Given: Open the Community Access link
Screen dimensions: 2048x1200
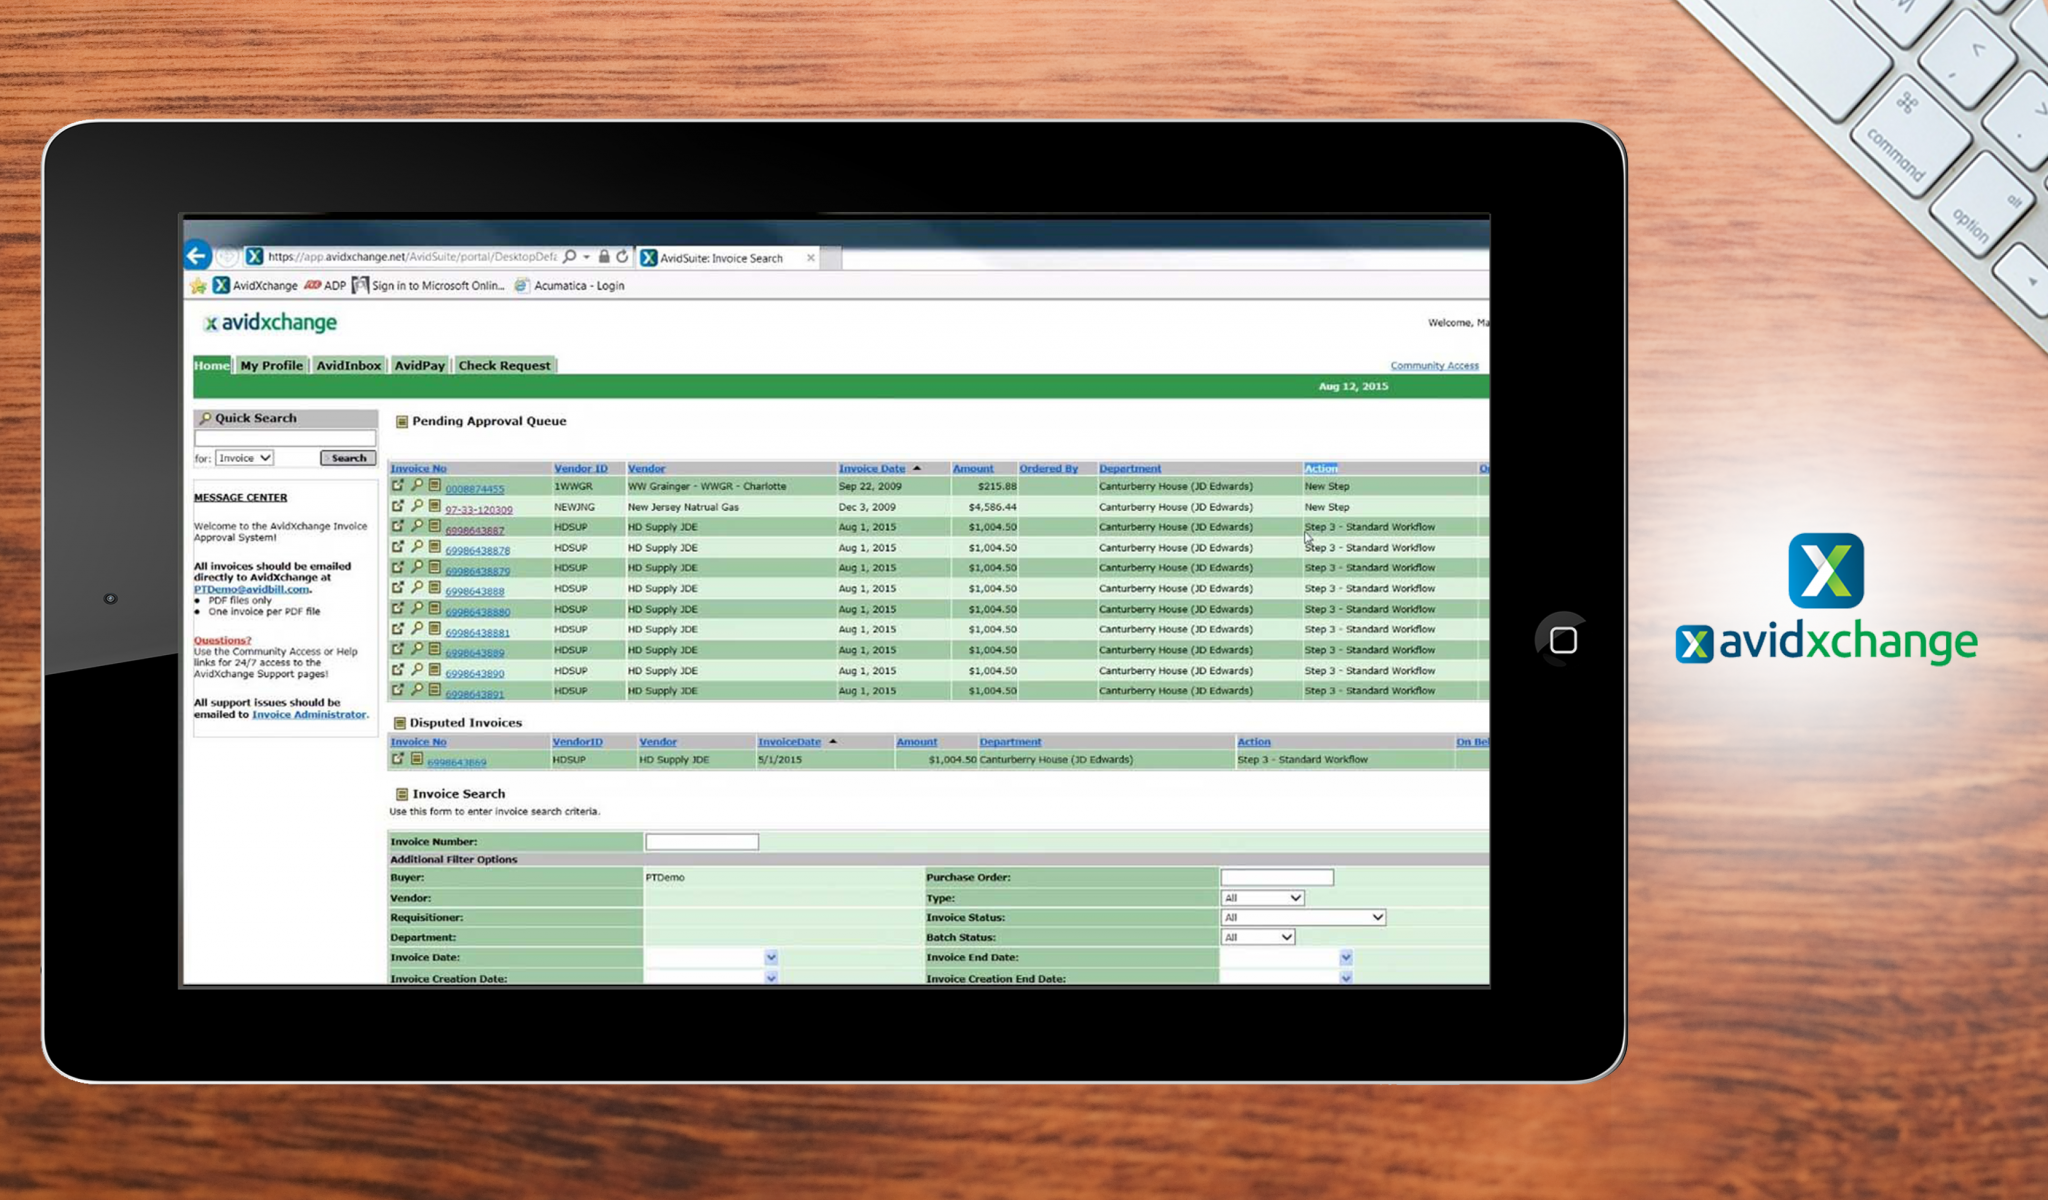Looking at the screenshot, I should (x=1434, y=365).
